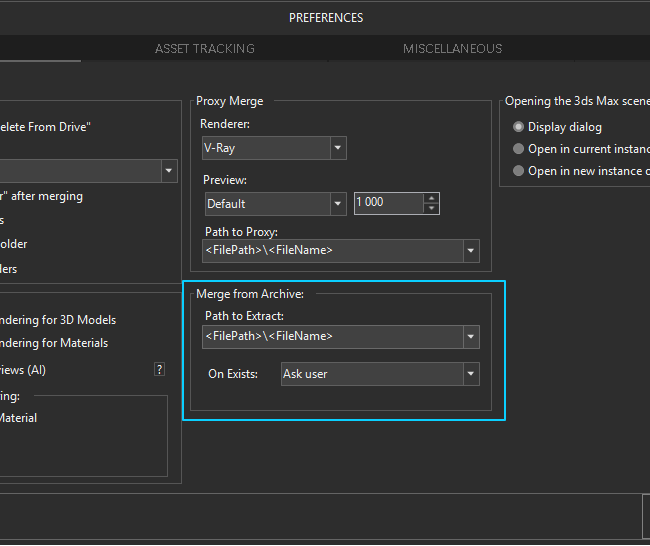Open the Miscellaneous tab
The image size is (650, 546).
(452, 49)
